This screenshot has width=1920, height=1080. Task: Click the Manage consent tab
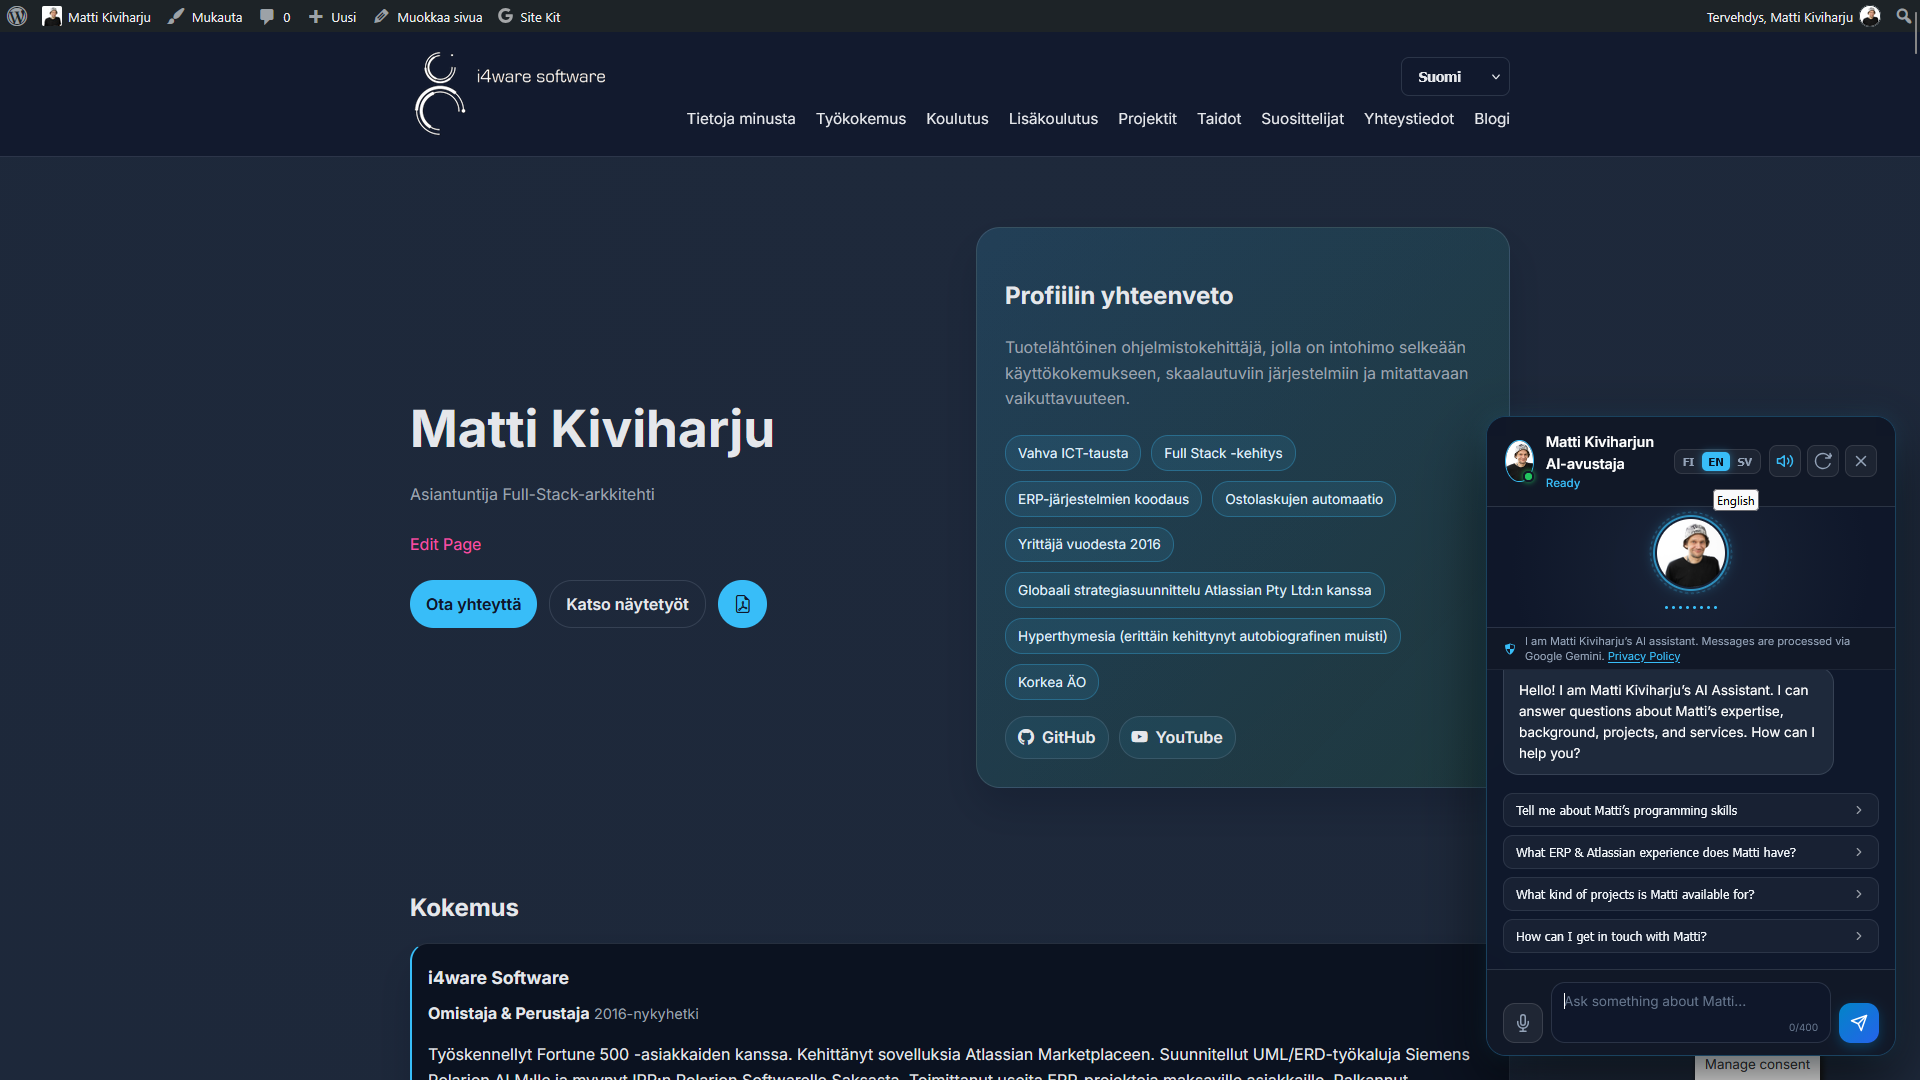(1757, 1066)
